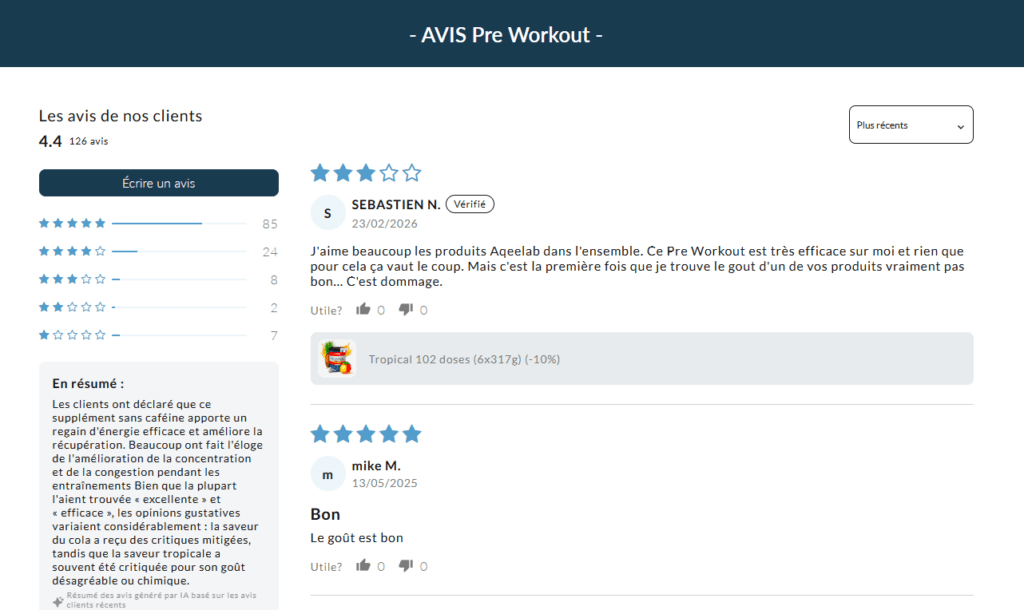Click the 'S' avatar of Sebastien N.
This screenshot has width=1024, height=610.
pyautogui.click(x=327, y=212)
